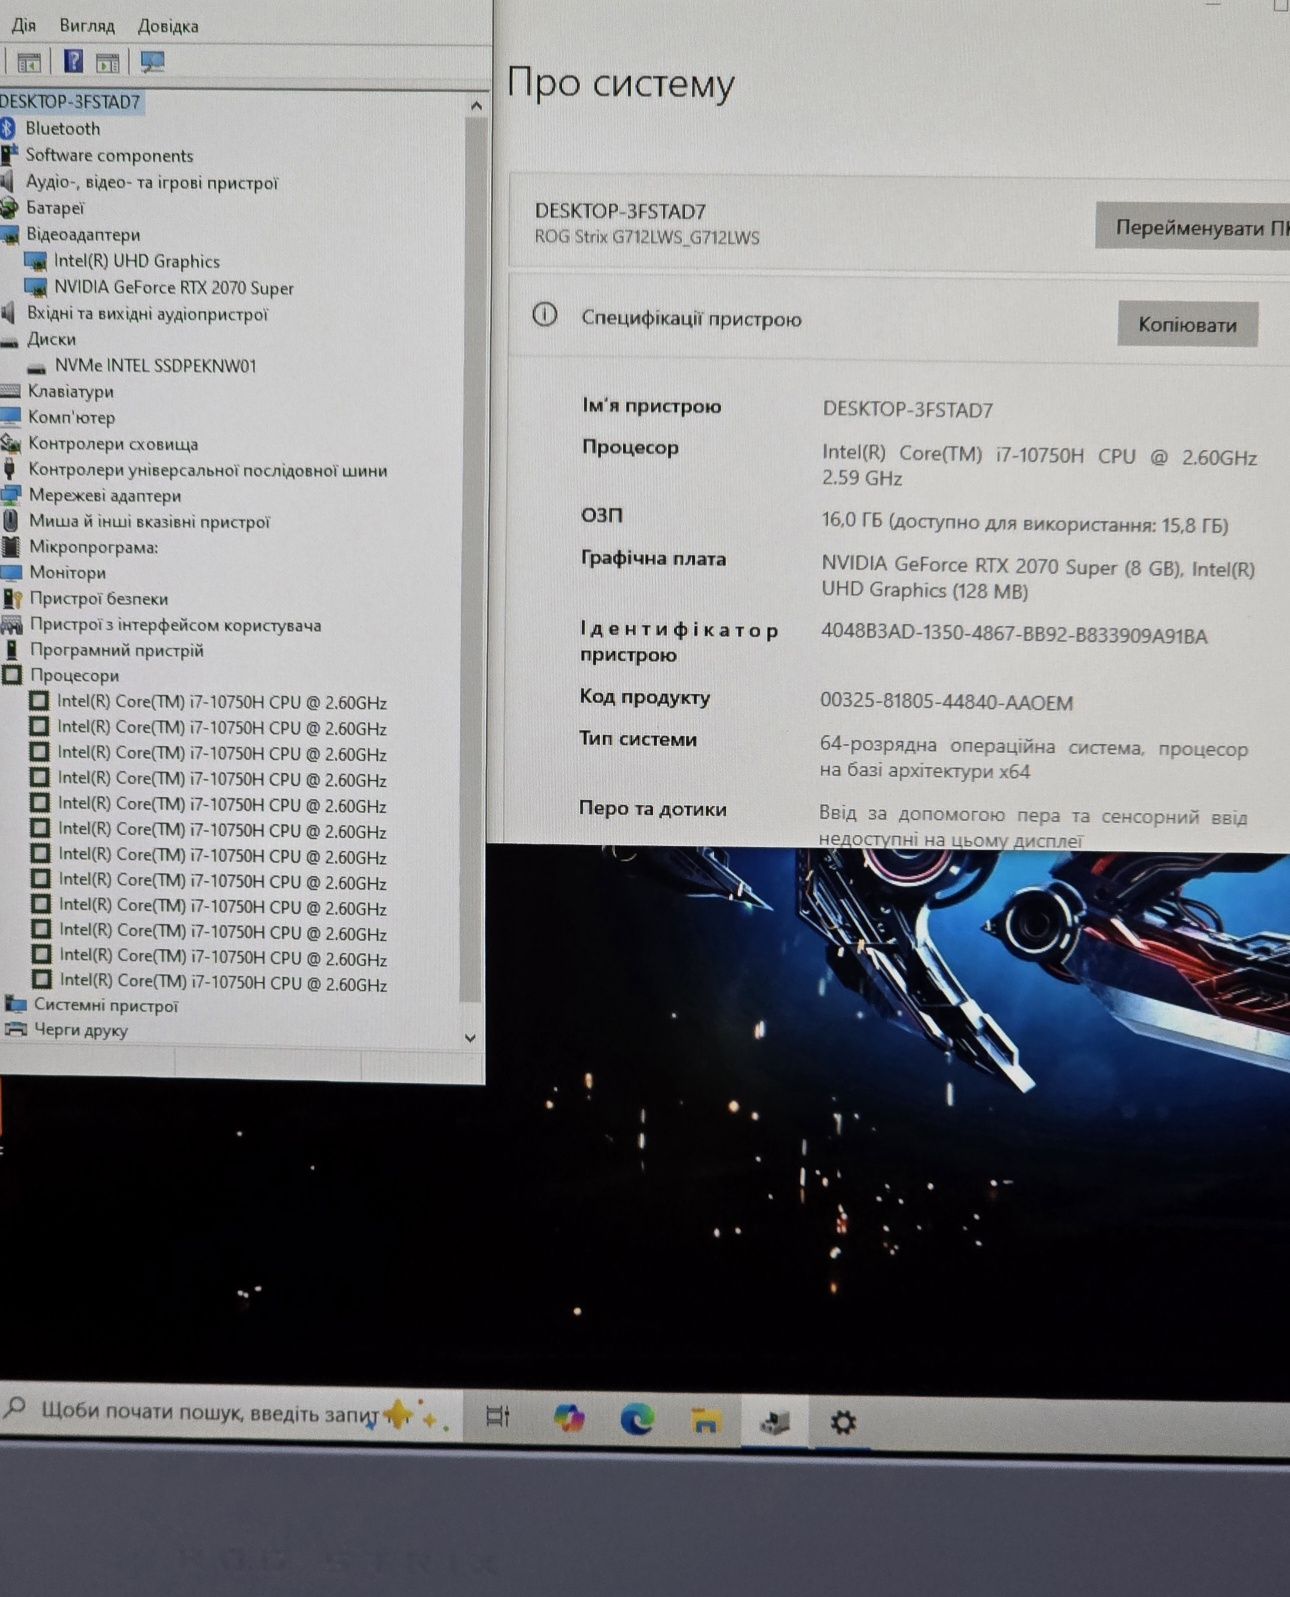Click the Диски drive category icon

[x=10, y=340]
